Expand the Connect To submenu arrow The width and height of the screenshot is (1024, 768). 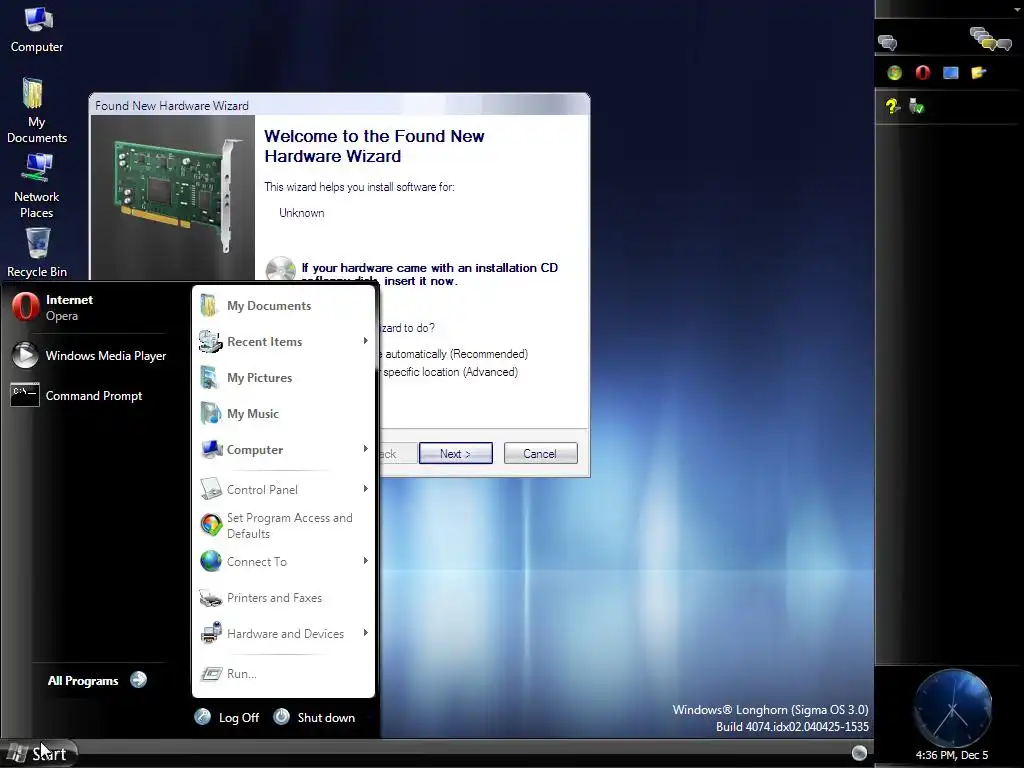(x=366, y=560)
